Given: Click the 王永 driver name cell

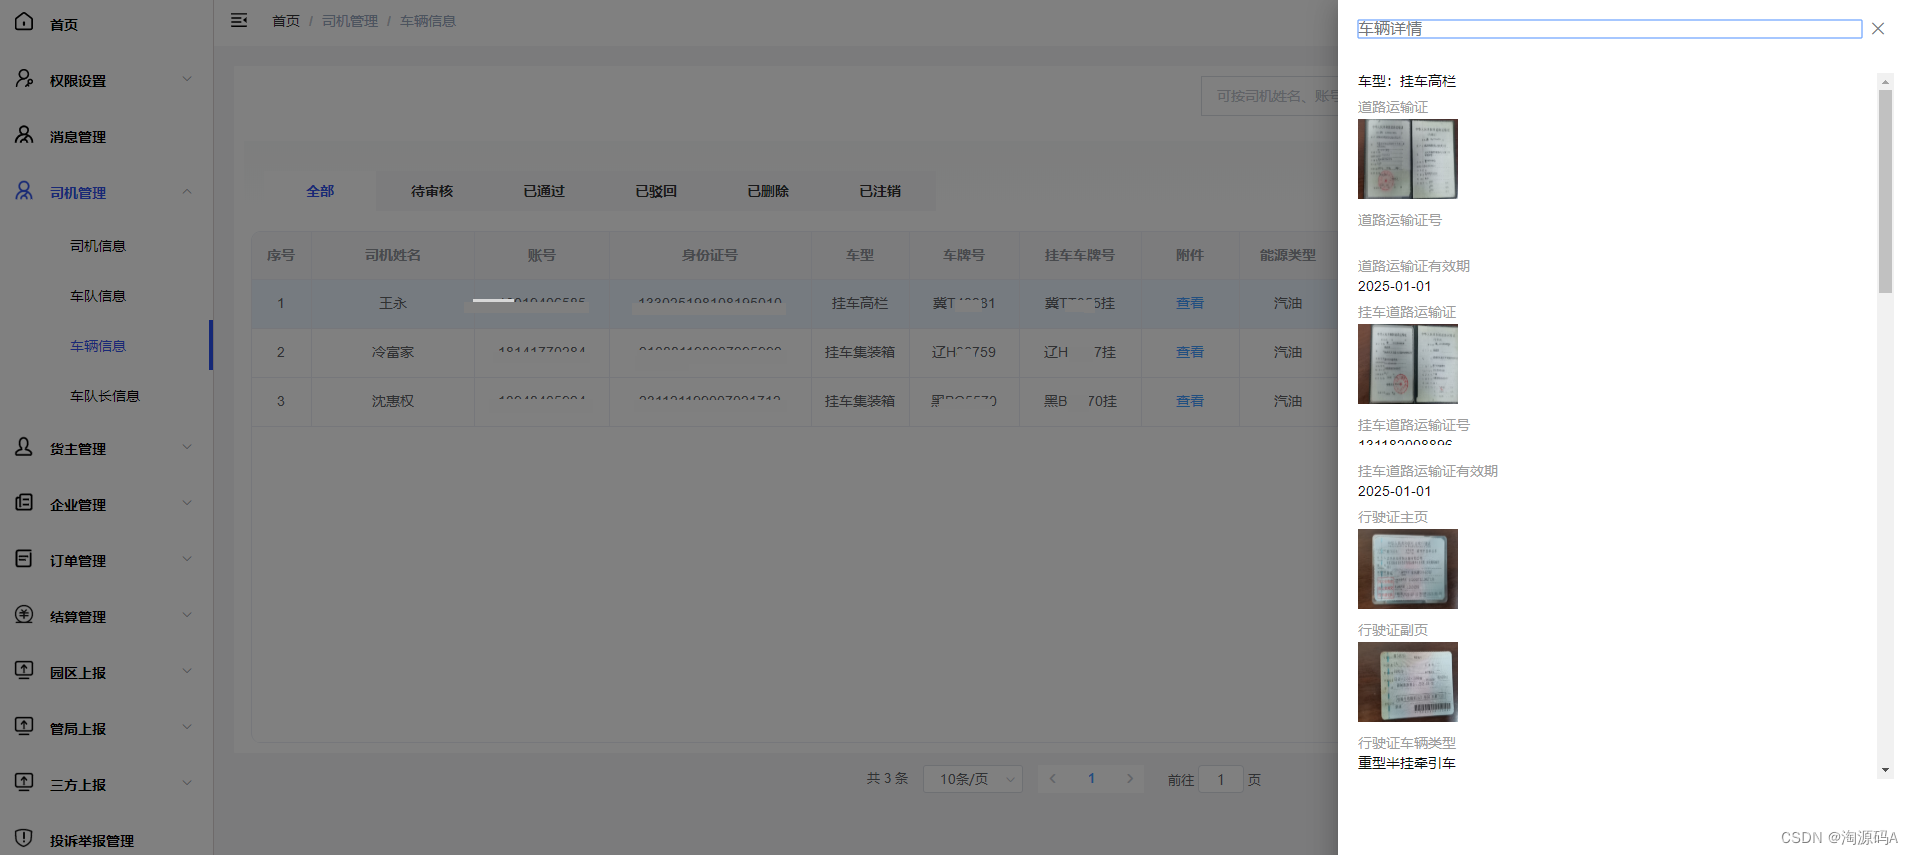Looking at the screenshot, I should [393, 303].
